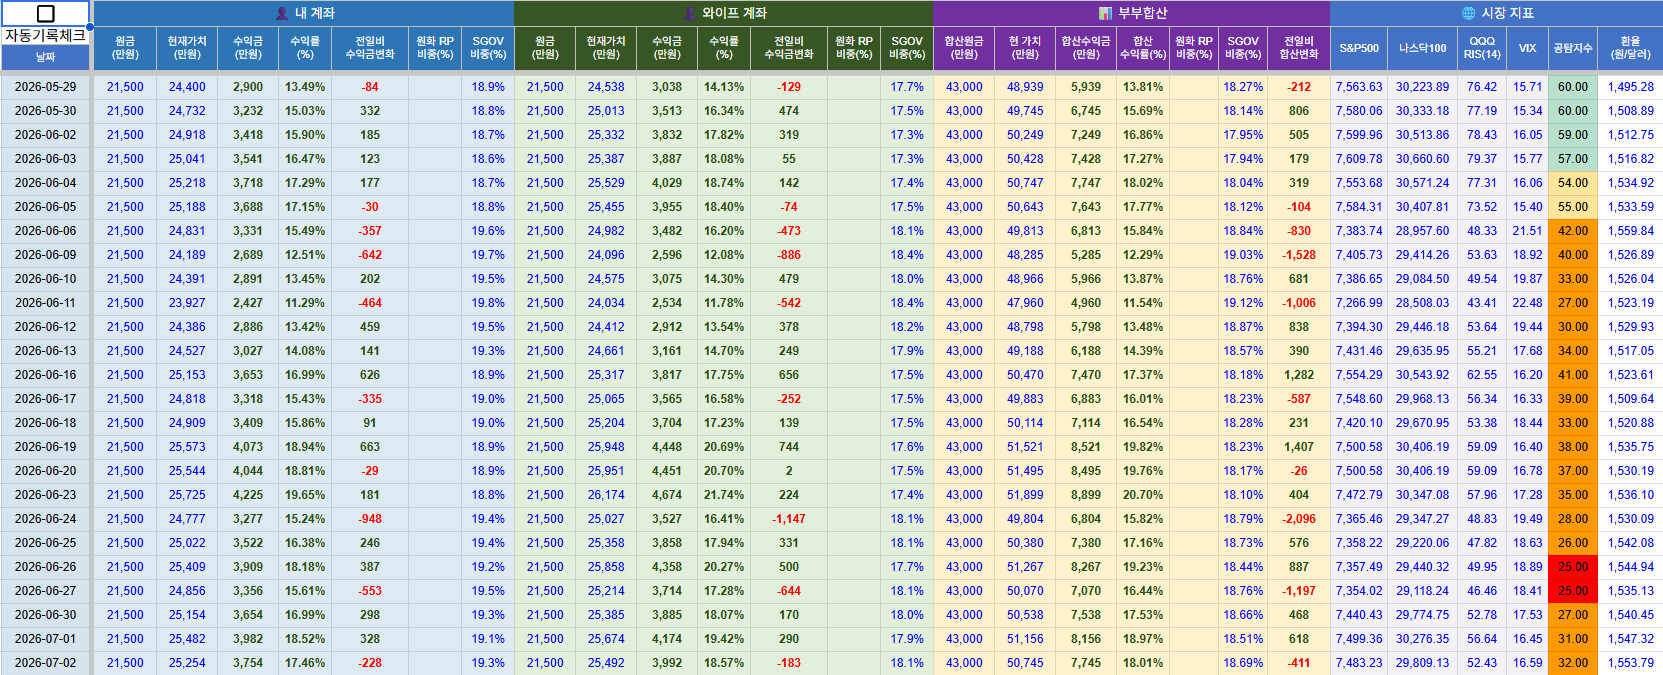
Task: Select the VIX column header
Action: 1527,48
